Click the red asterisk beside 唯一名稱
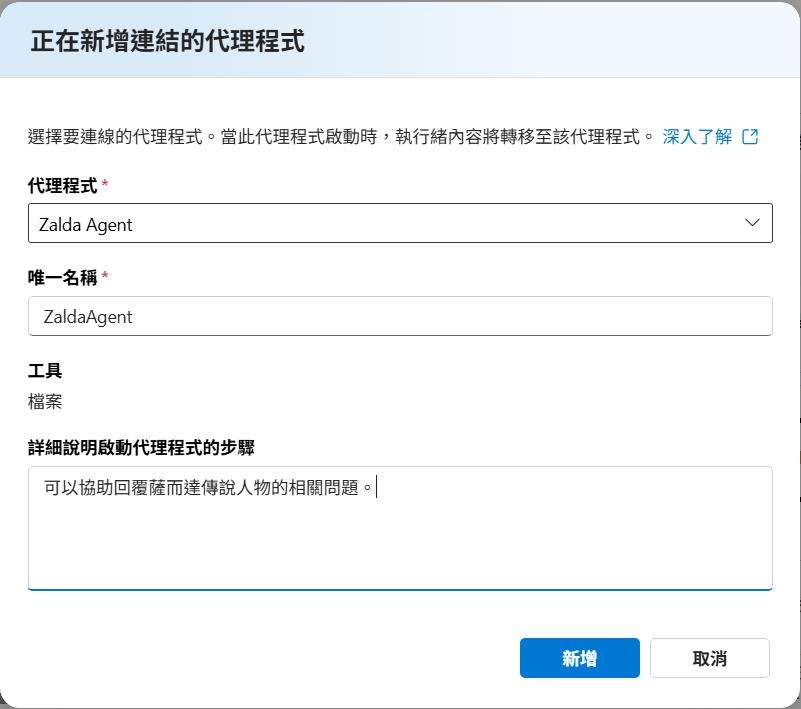Image resolution: width=801 pixels, height=709 pixels. (x=105, y=275)
